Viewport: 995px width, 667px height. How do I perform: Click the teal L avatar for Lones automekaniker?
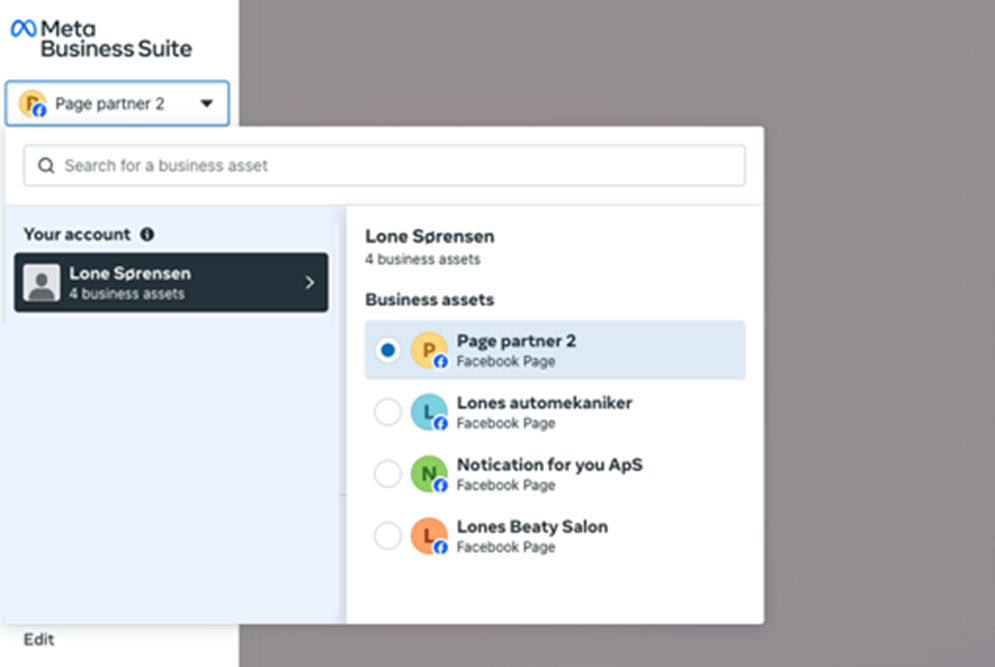coord(430,412)
